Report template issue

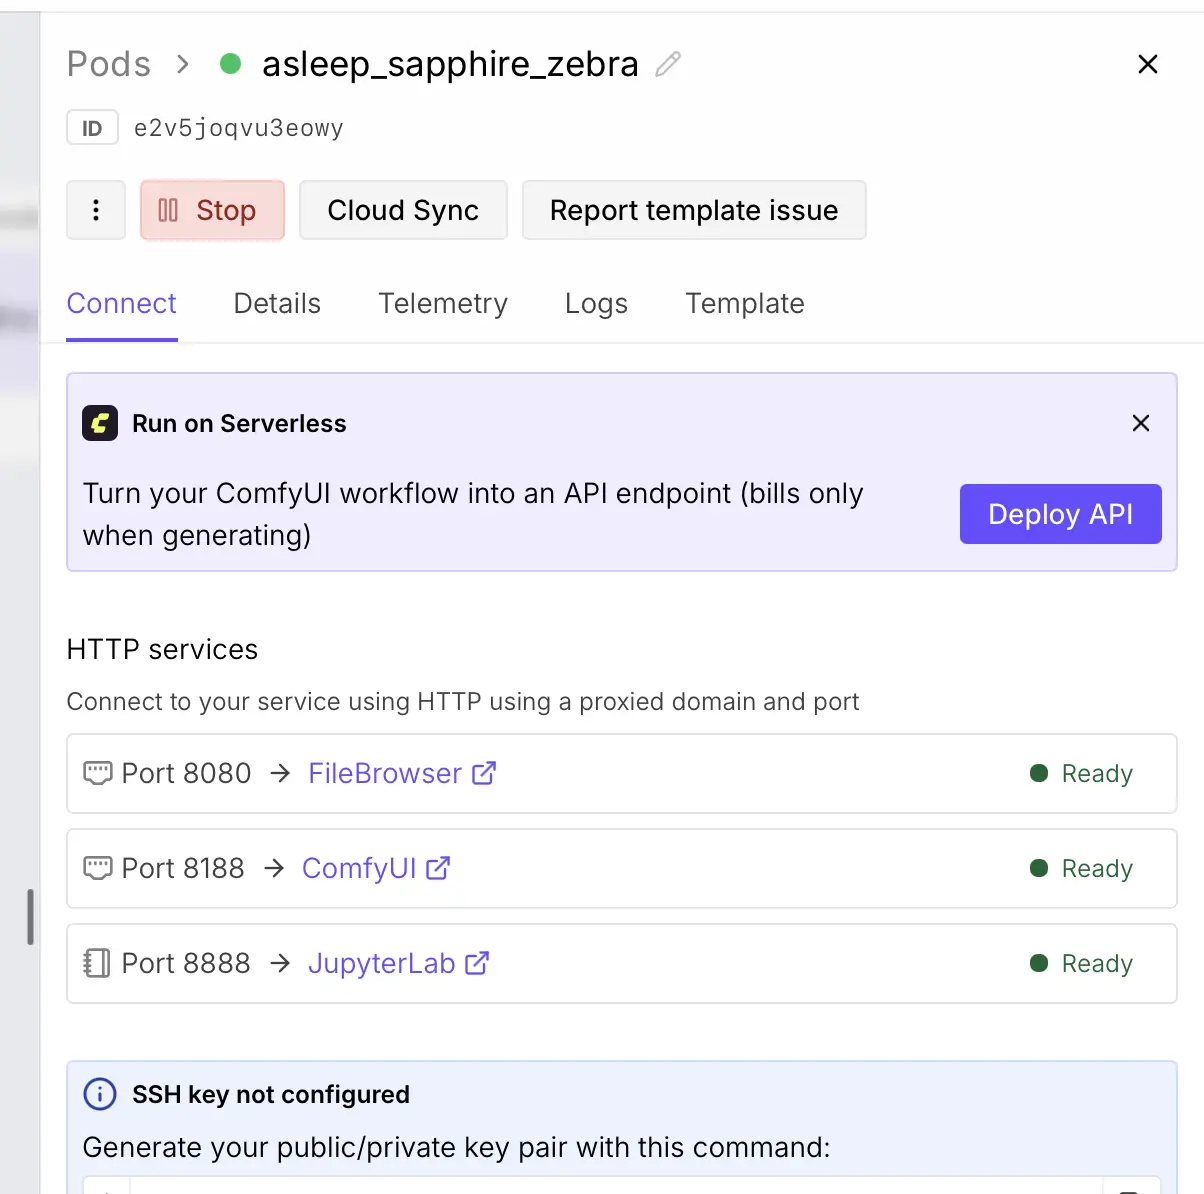(694, 210)
